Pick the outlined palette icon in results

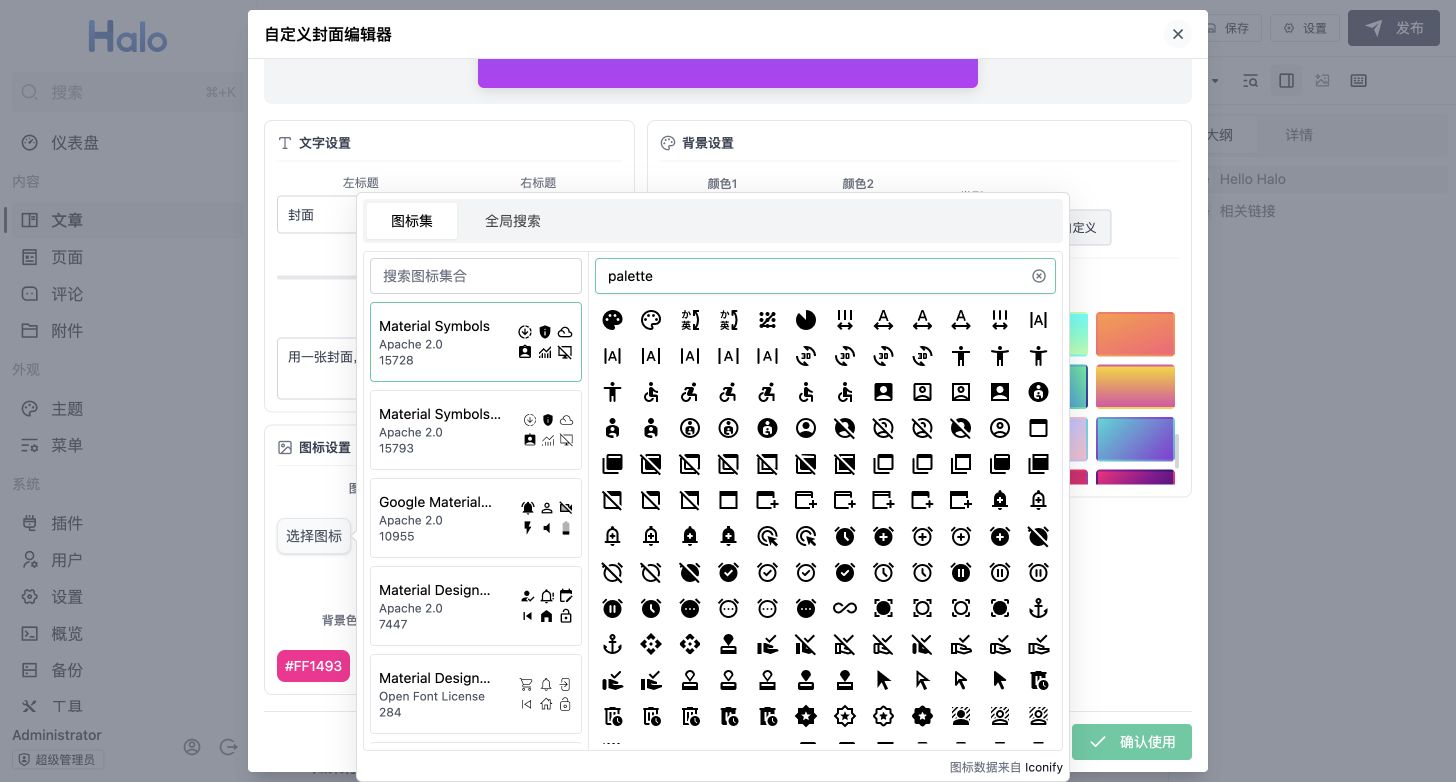[x=651, y=320]
